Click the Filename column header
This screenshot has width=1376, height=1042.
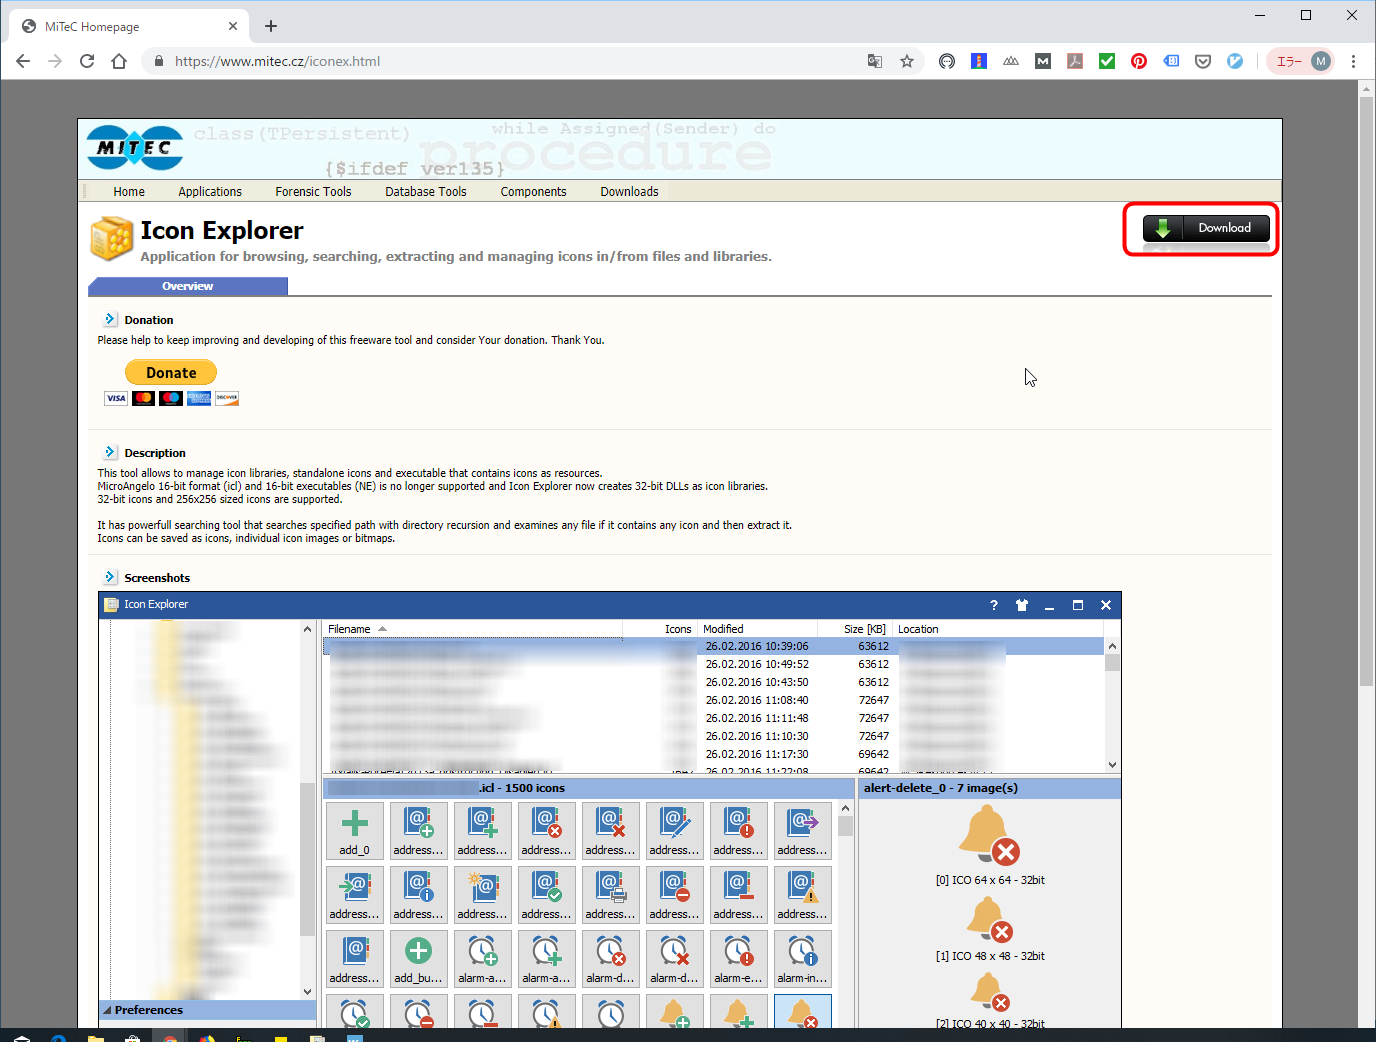click(472, 629)
